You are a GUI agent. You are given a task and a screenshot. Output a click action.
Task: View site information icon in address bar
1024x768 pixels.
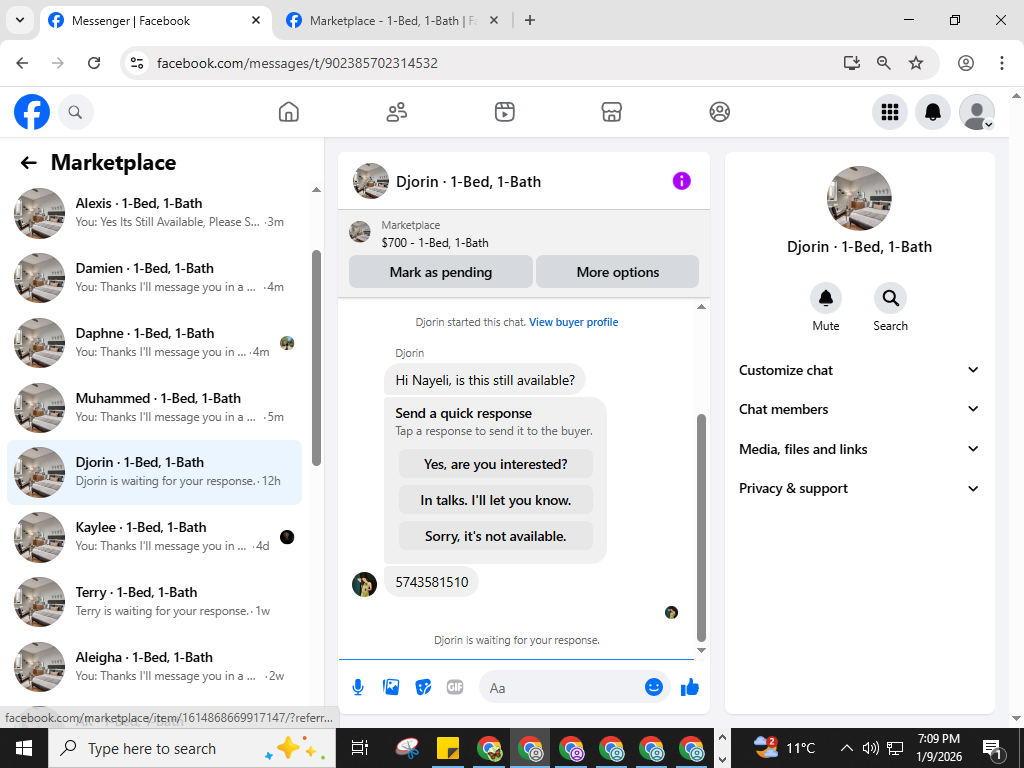tap(137, 63)
